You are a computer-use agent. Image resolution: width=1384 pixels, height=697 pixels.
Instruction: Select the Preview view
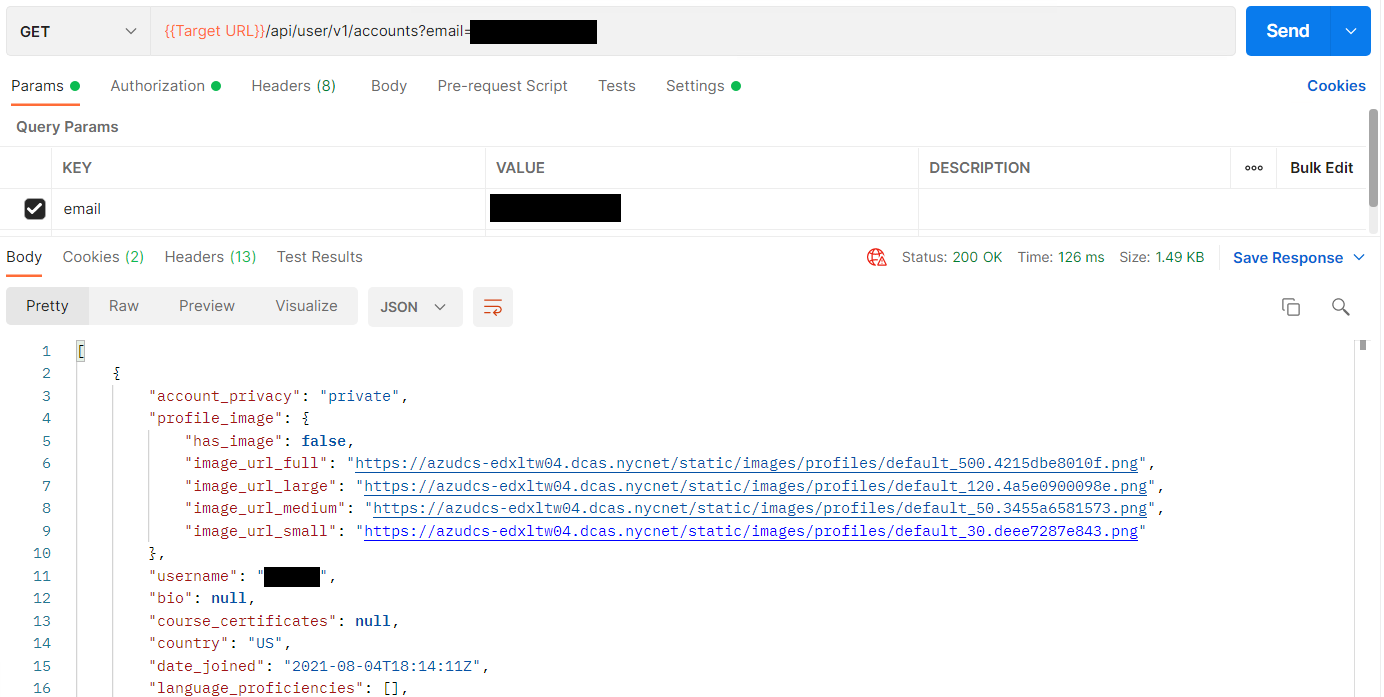(x=207, y=306)
